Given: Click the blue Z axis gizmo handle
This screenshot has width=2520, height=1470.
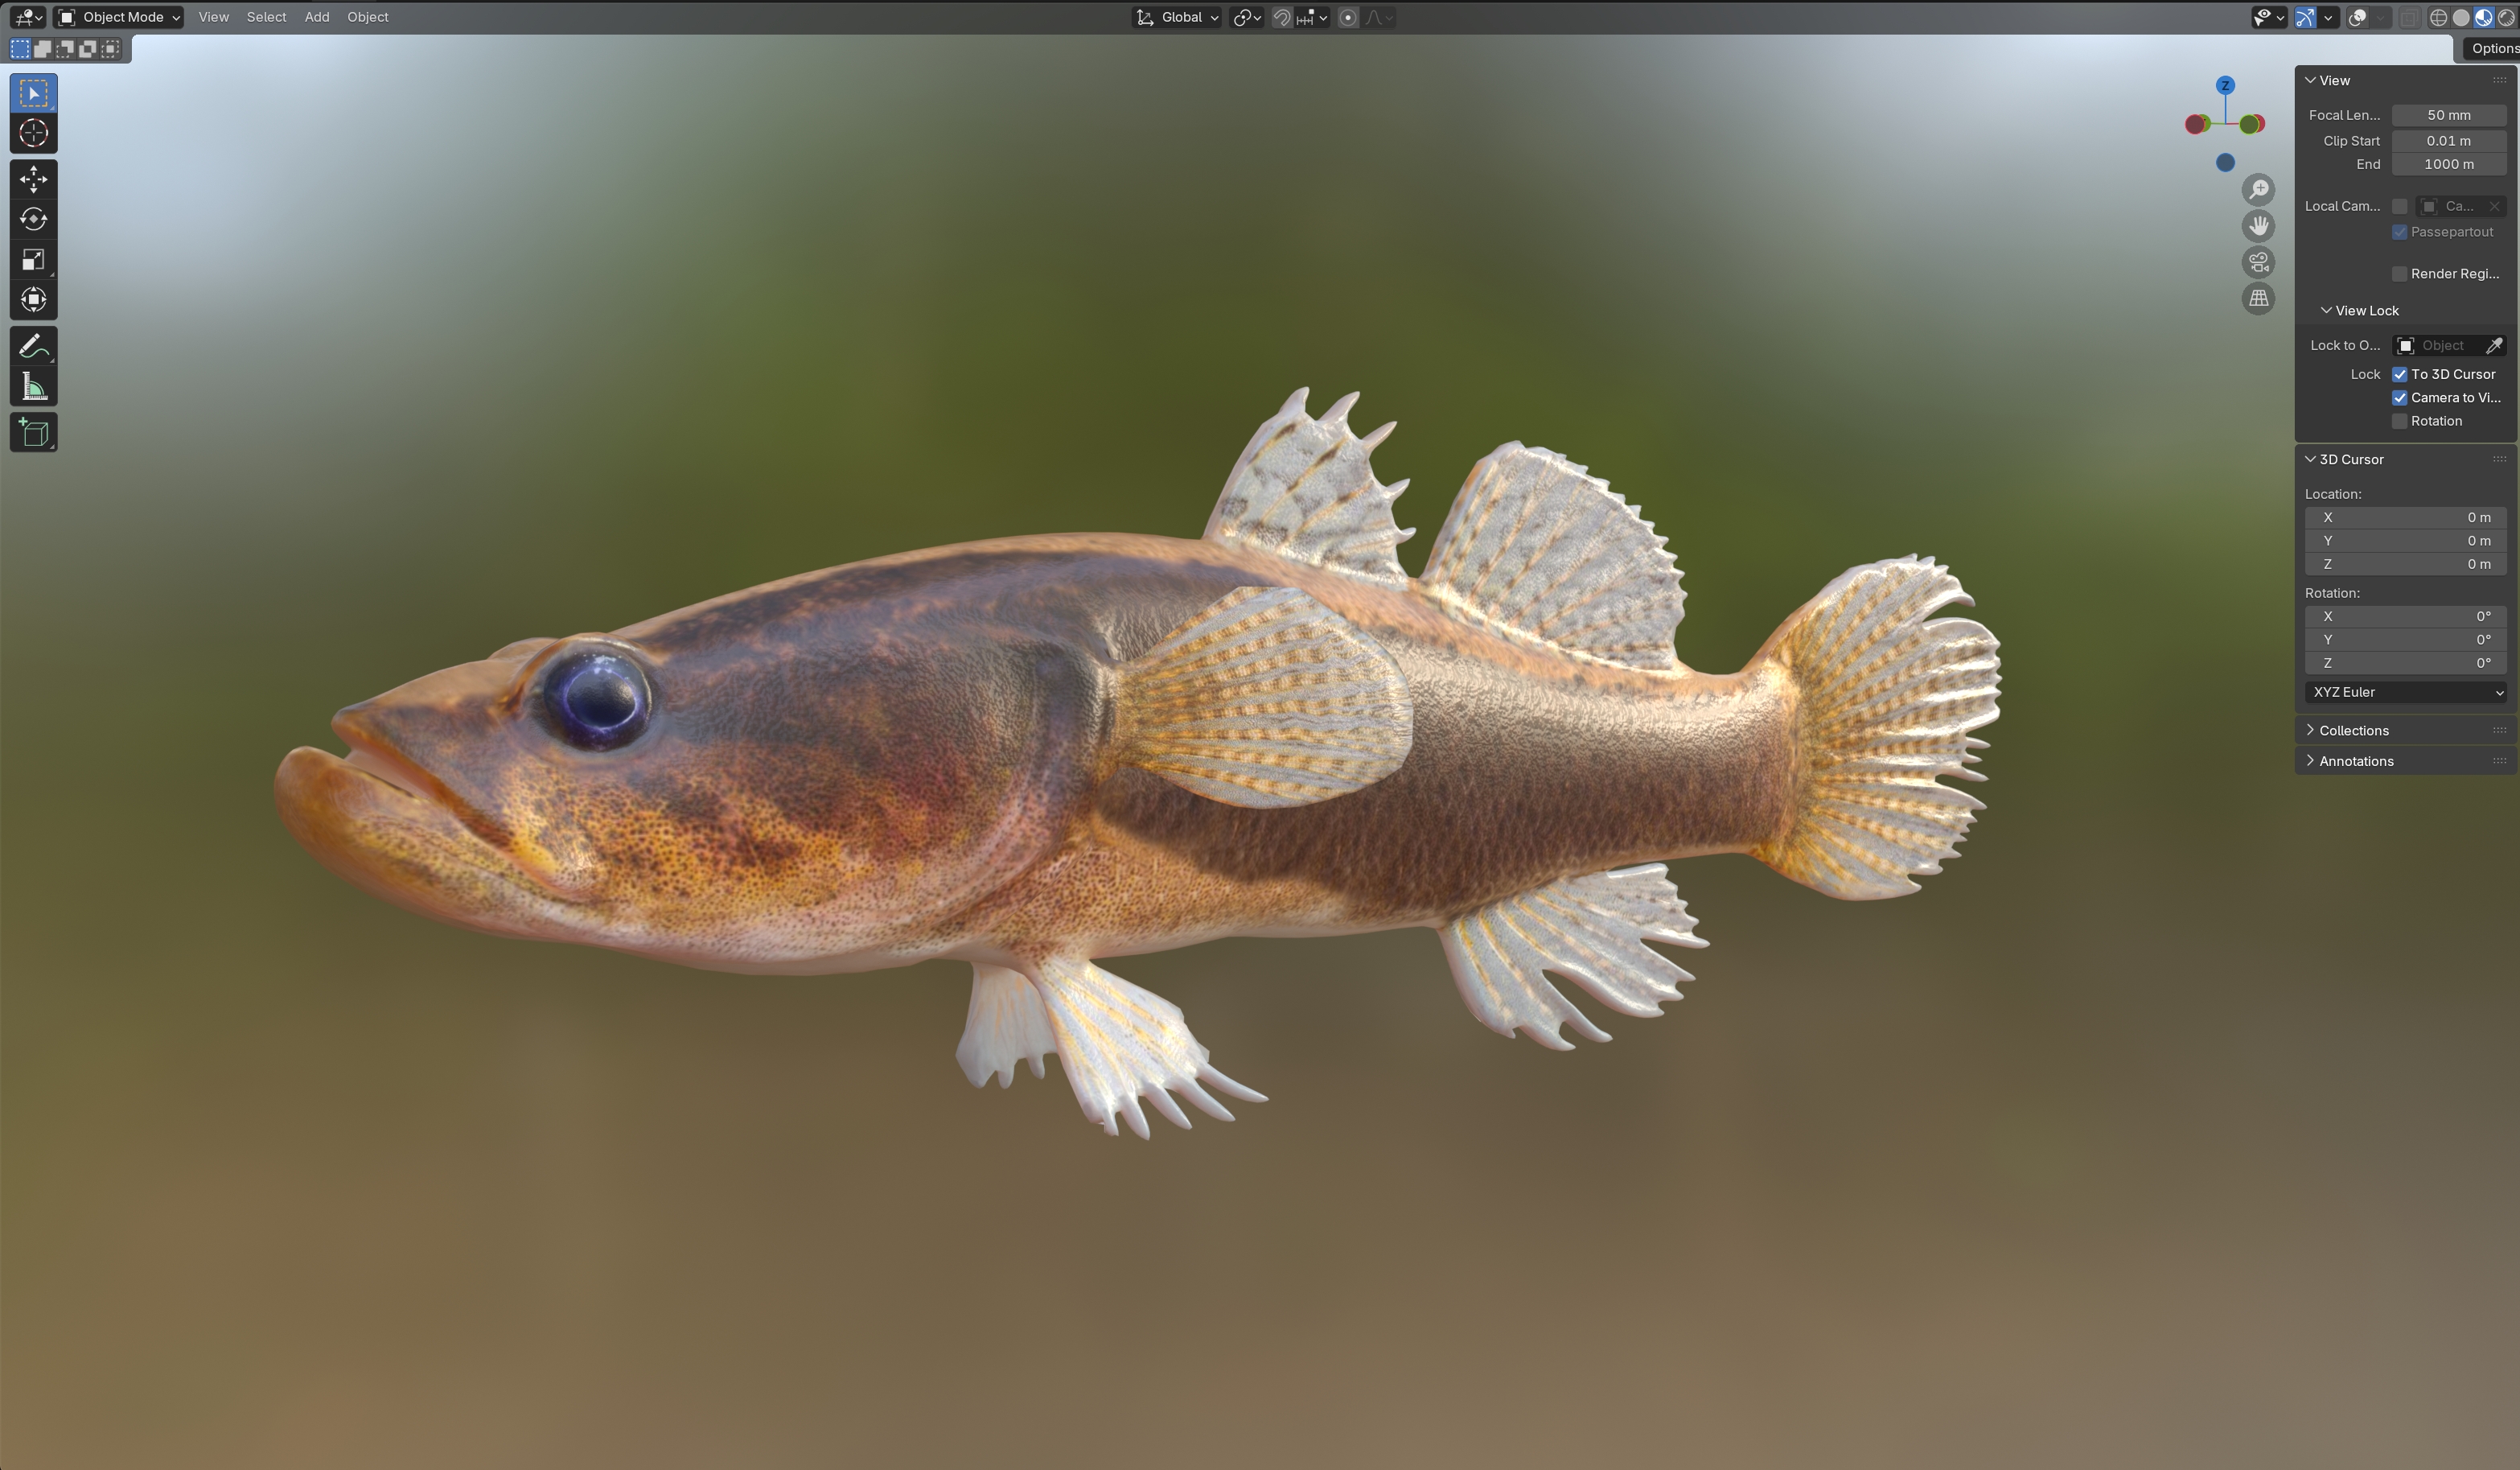Looking at the screenshot, I should click(2225, 85).
